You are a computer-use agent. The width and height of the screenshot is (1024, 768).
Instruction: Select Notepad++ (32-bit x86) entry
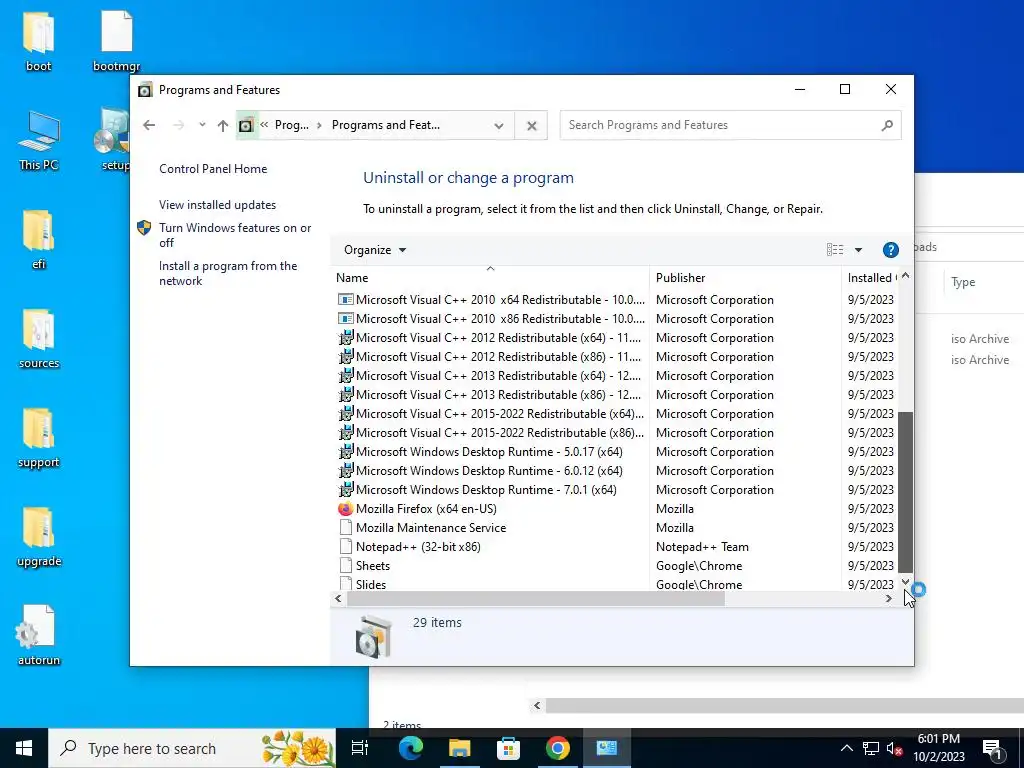coord(409,546)
